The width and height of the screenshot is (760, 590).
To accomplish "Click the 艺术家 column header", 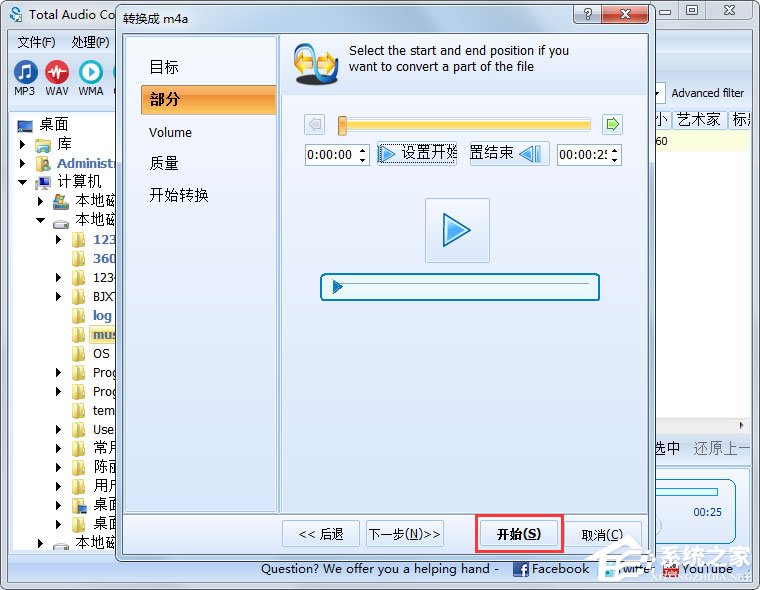I will [698, 119].
